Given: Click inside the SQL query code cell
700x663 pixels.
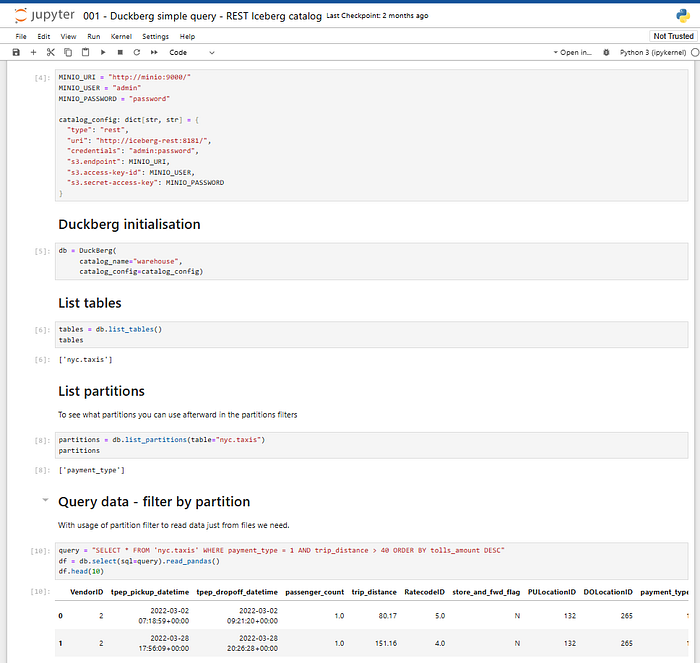Looking at the screenshot, I should pos(371,561).
